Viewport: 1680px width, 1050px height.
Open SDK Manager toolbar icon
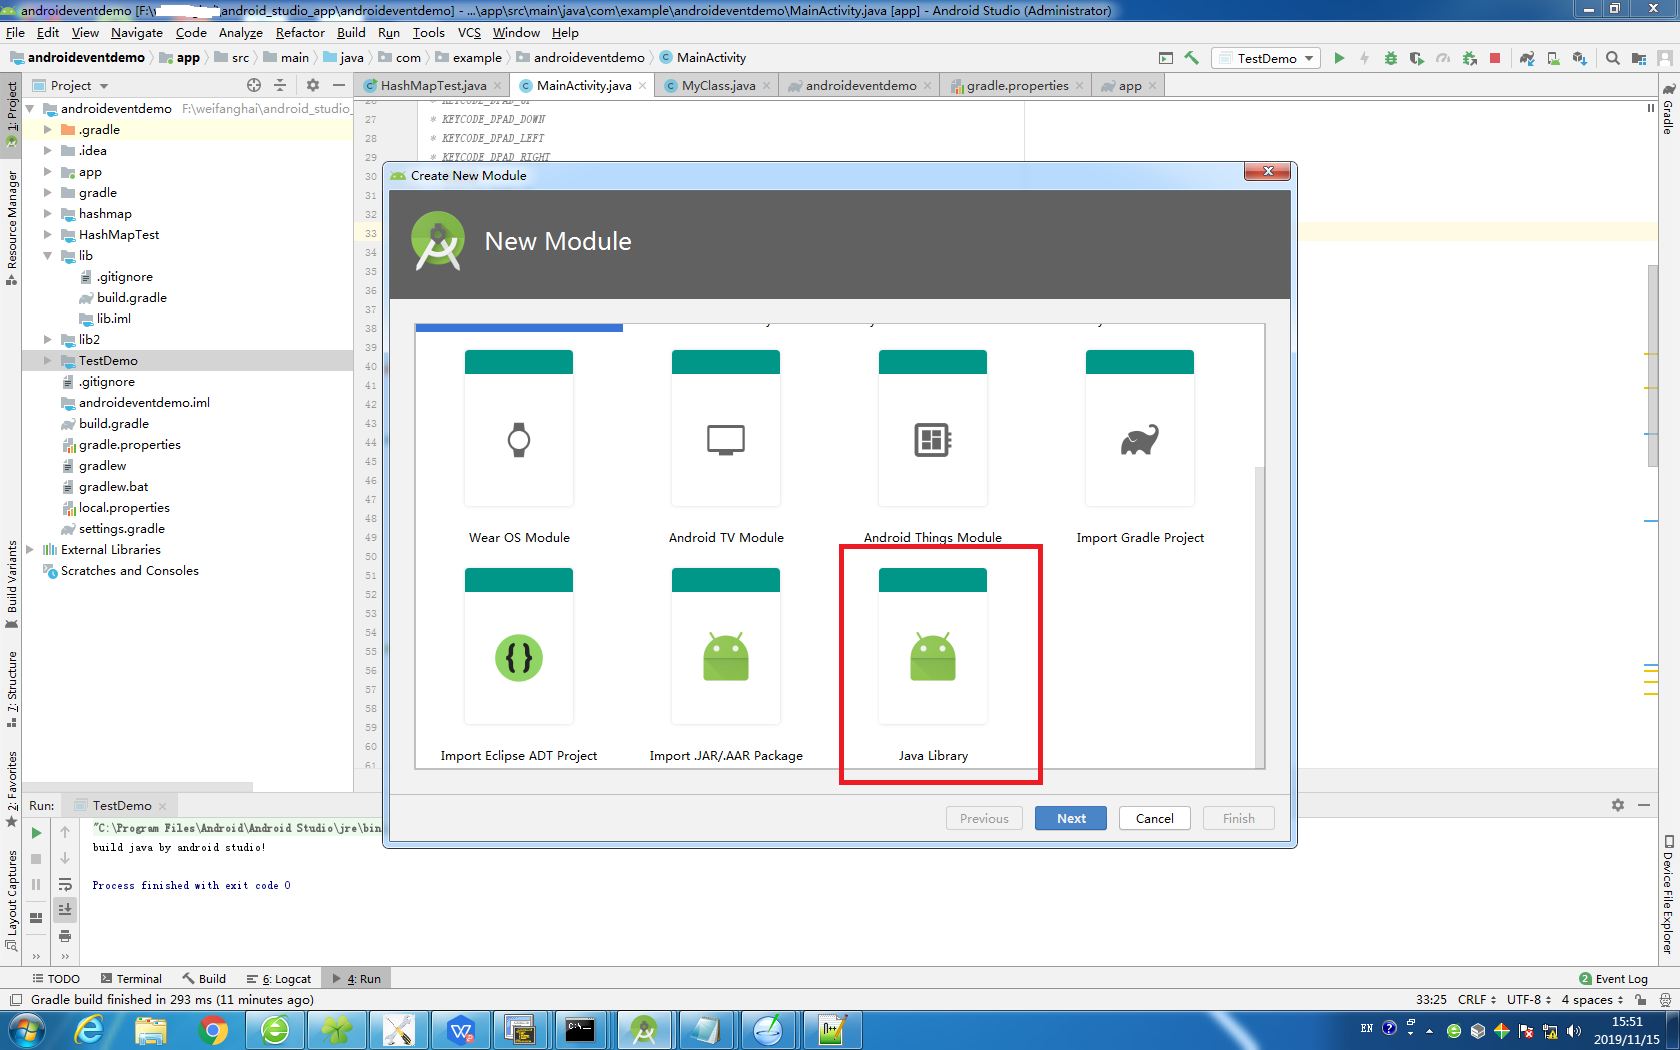[1579, 58]
